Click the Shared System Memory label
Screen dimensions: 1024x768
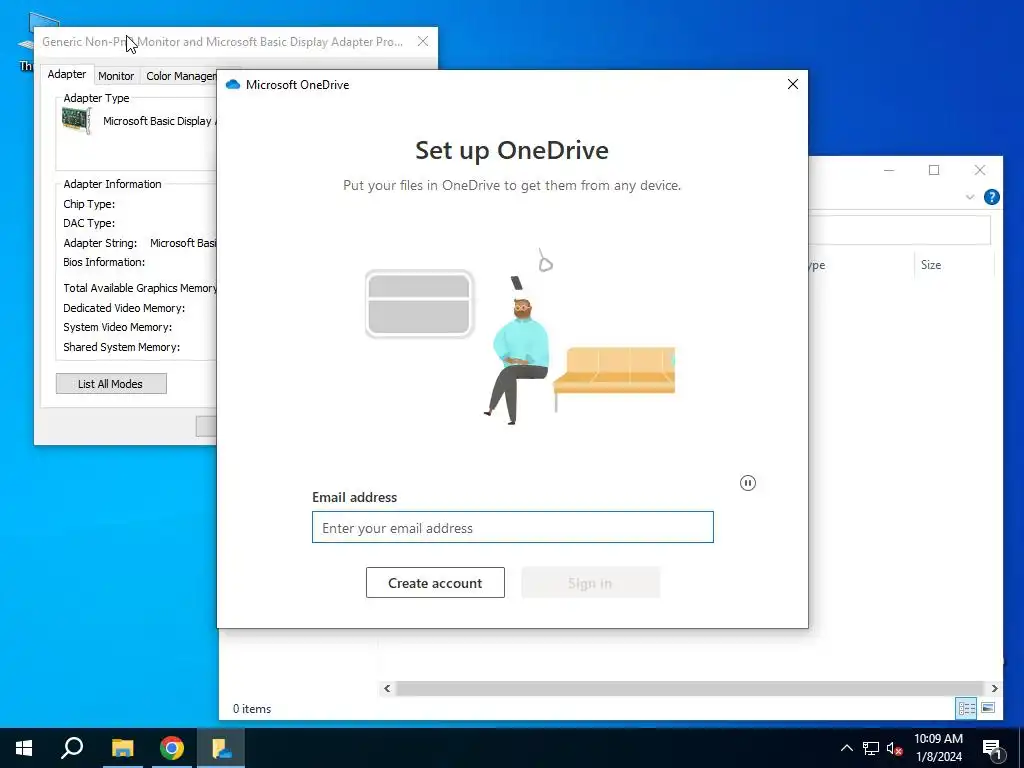click(121, 347)
